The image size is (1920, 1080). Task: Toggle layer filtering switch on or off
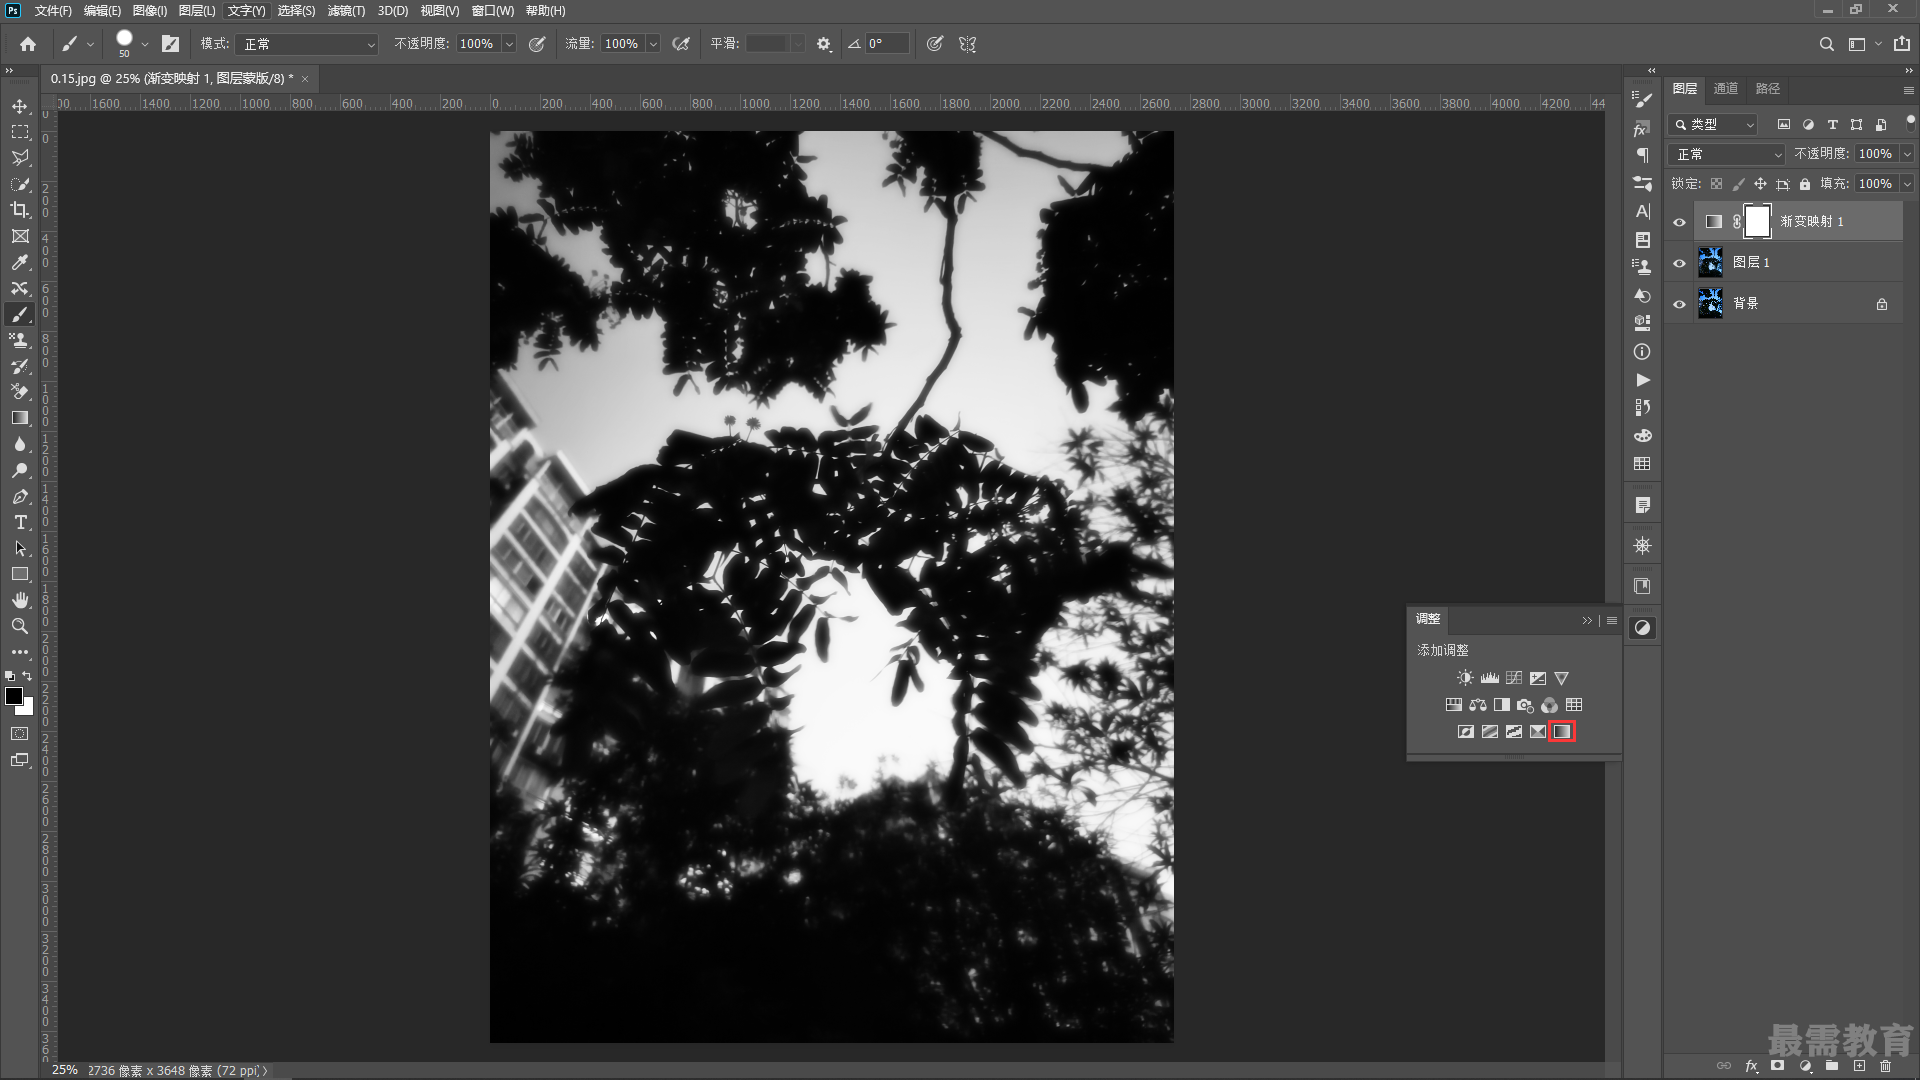(x=1910, y=121)
